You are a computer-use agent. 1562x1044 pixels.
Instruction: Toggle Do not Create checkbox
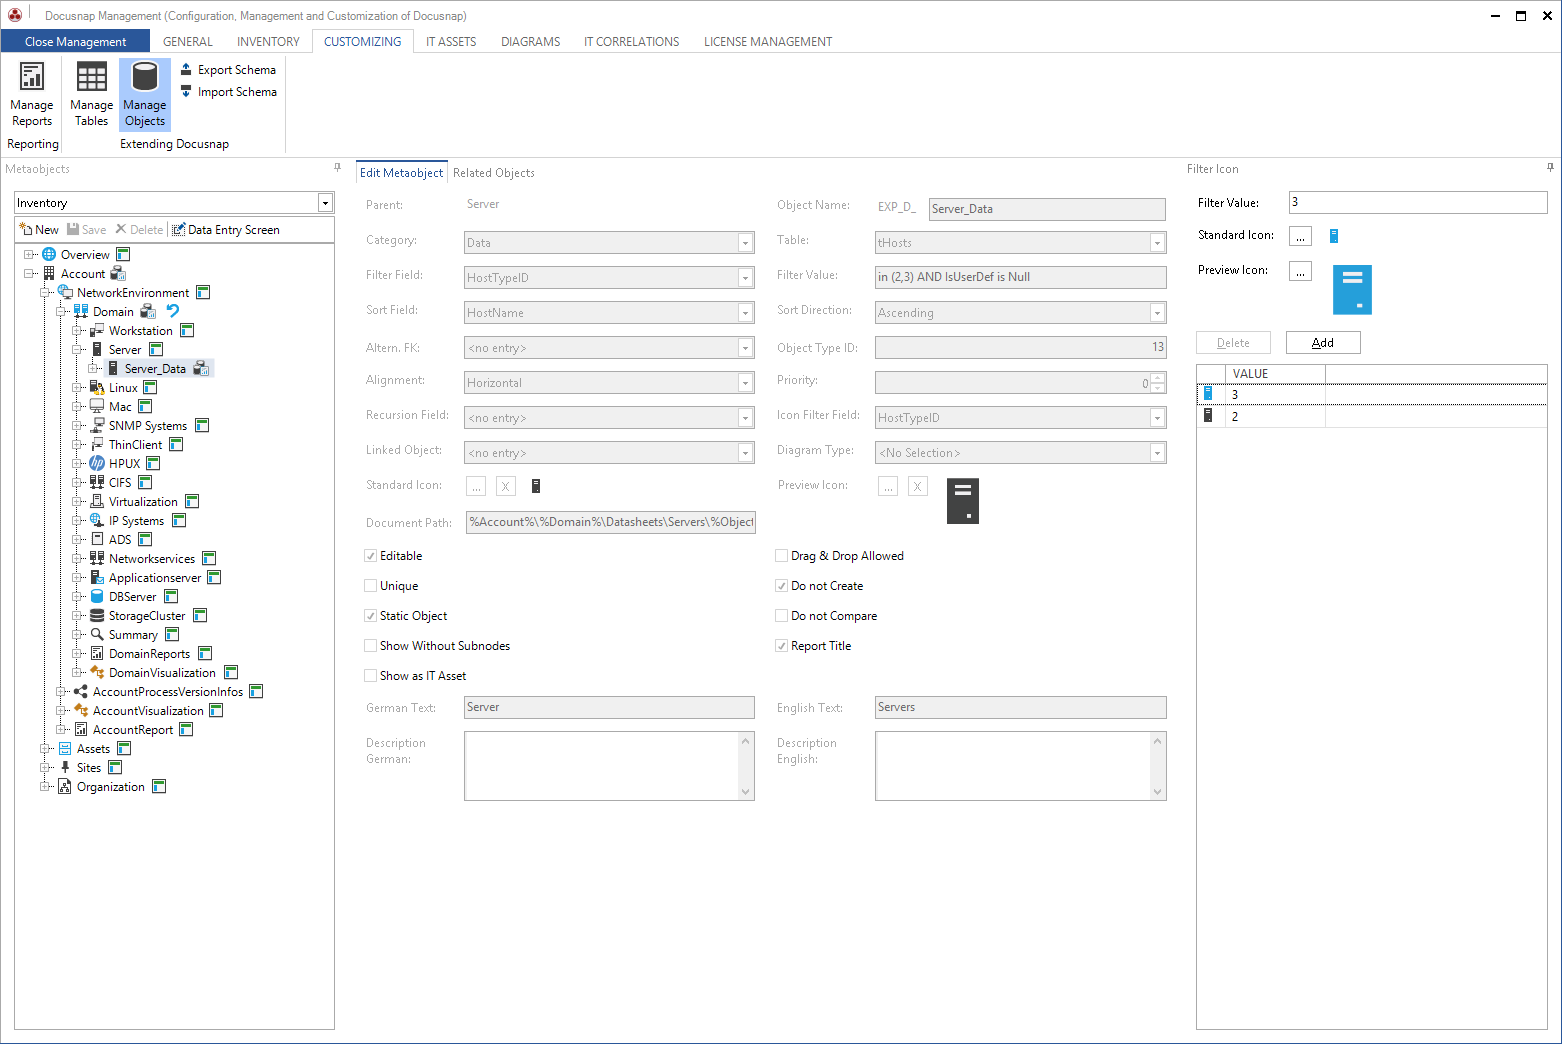point(782,586)
